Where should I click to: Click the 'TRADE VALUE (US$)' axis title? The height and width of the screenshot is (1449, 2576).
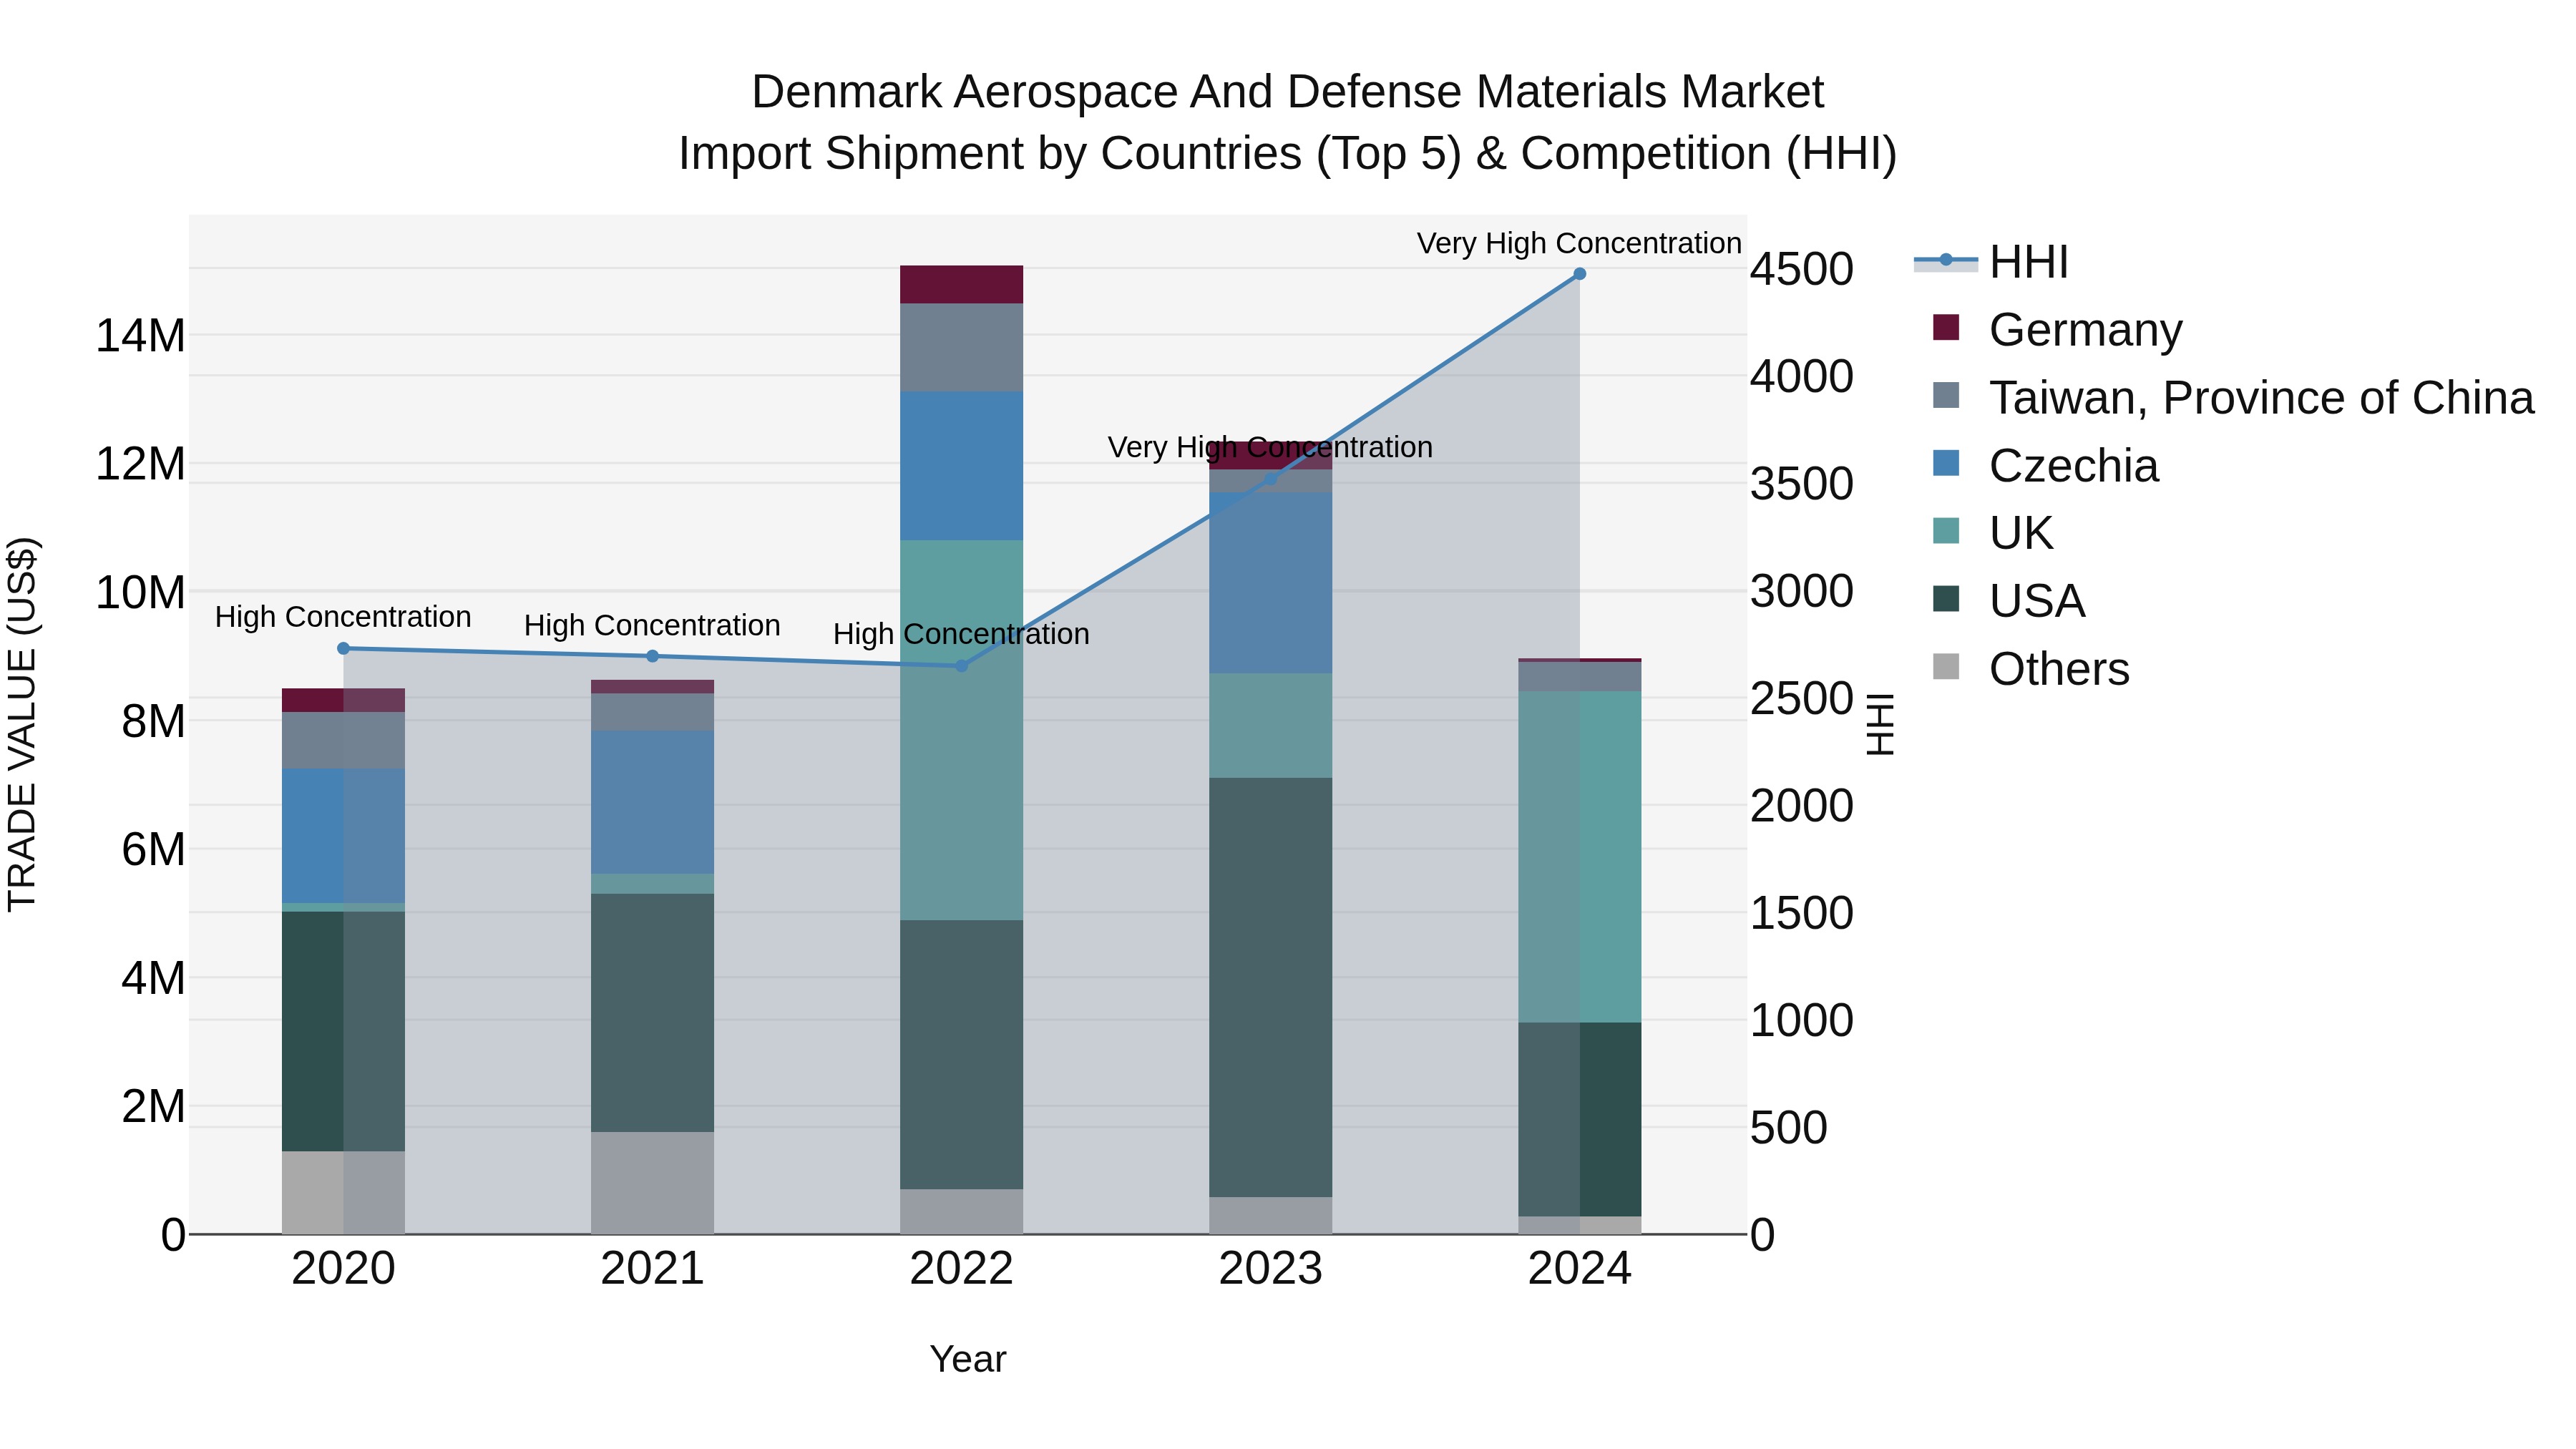[22, 724]
